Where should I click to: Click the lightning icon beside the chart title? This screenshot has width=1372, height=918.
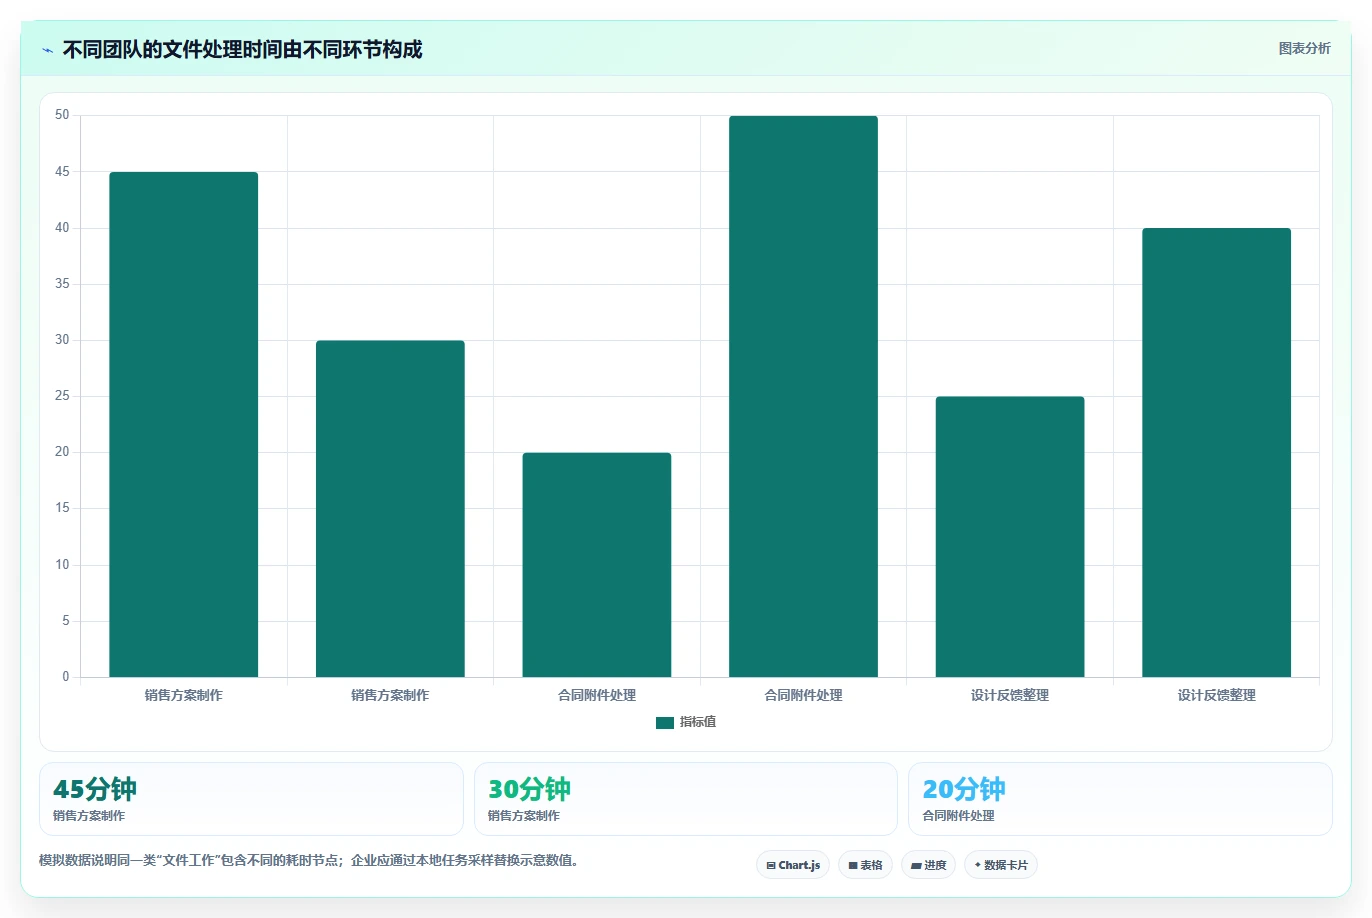point(47,50)
